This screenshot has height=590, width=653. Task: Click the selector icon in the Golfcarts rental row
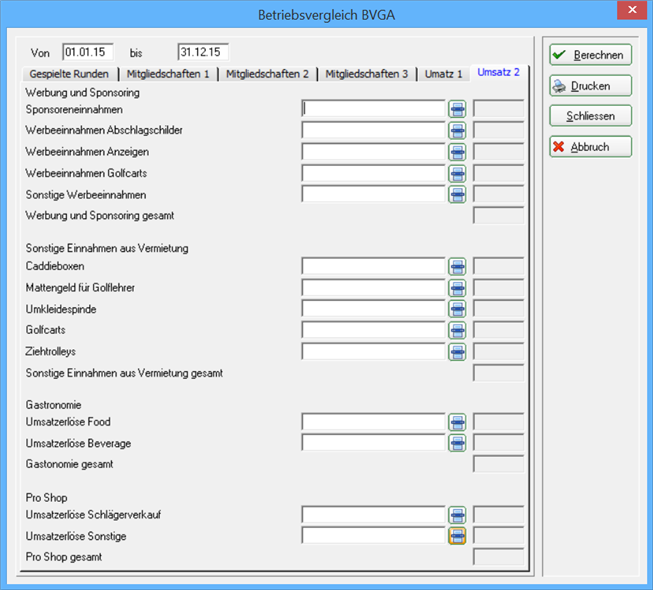pos(457,331)
